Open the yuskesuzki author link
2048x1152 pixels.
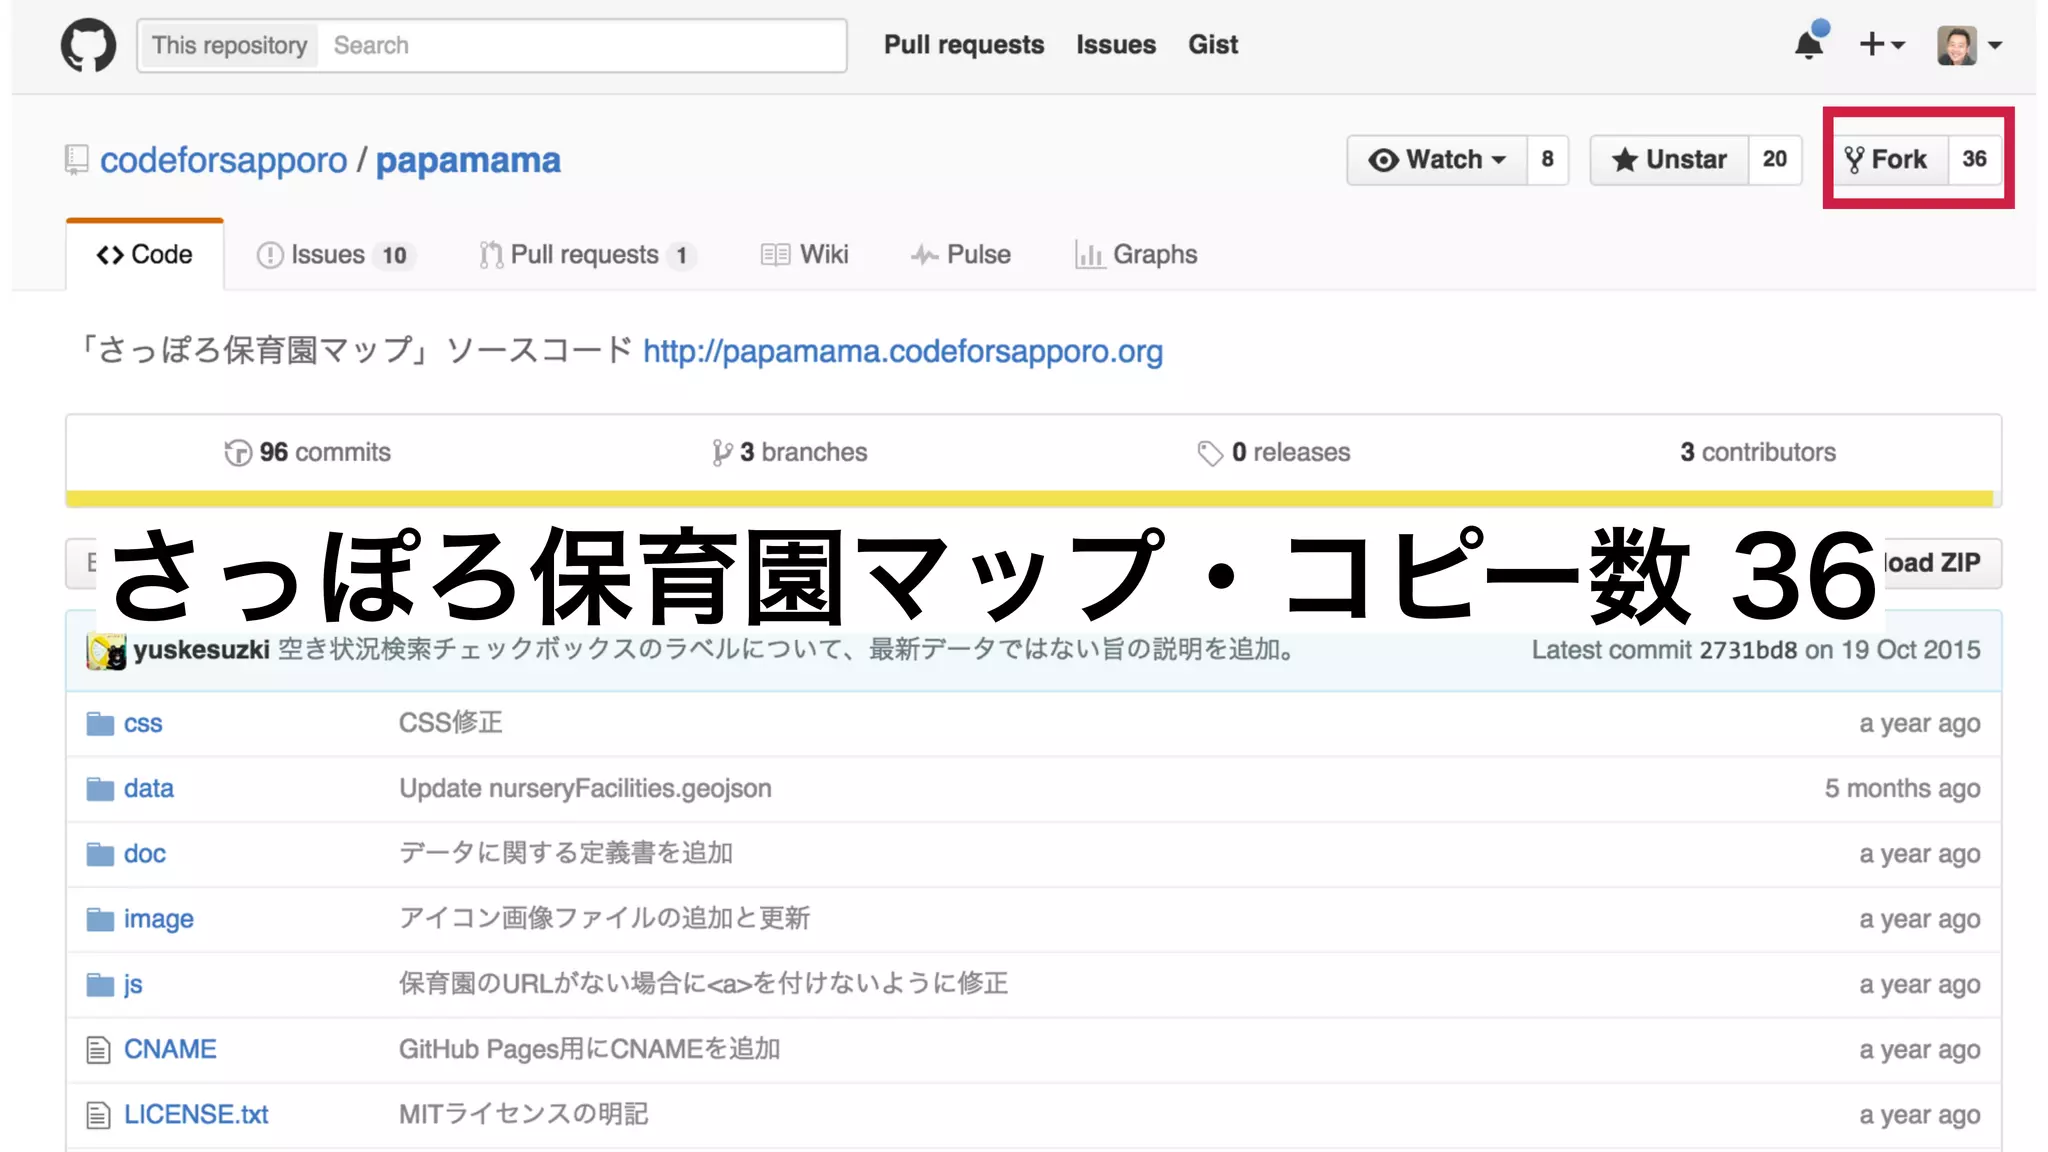click(201, 650)
